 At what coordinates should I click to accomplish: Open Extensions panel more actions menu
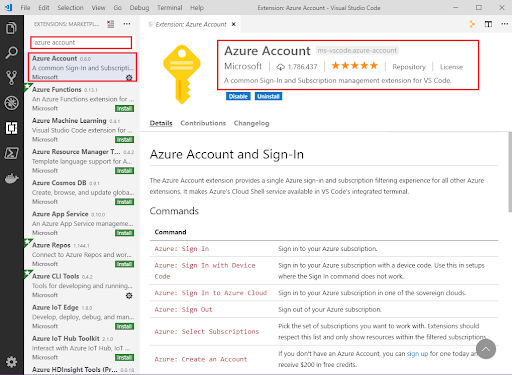[x=127, y=24]
